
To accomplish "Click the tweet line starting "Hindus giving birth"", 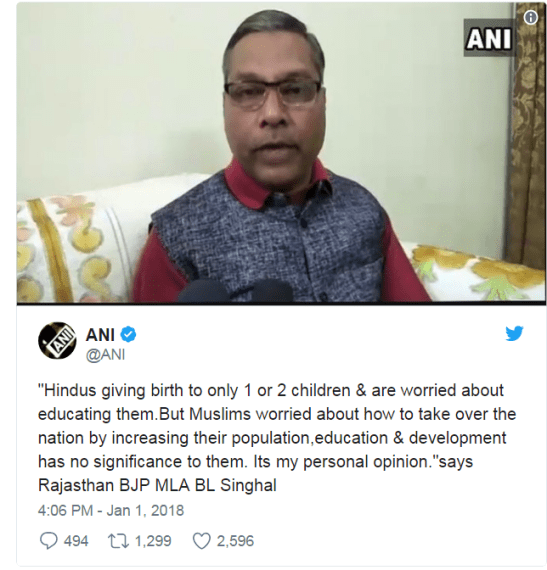I will (x=271, y=390).
